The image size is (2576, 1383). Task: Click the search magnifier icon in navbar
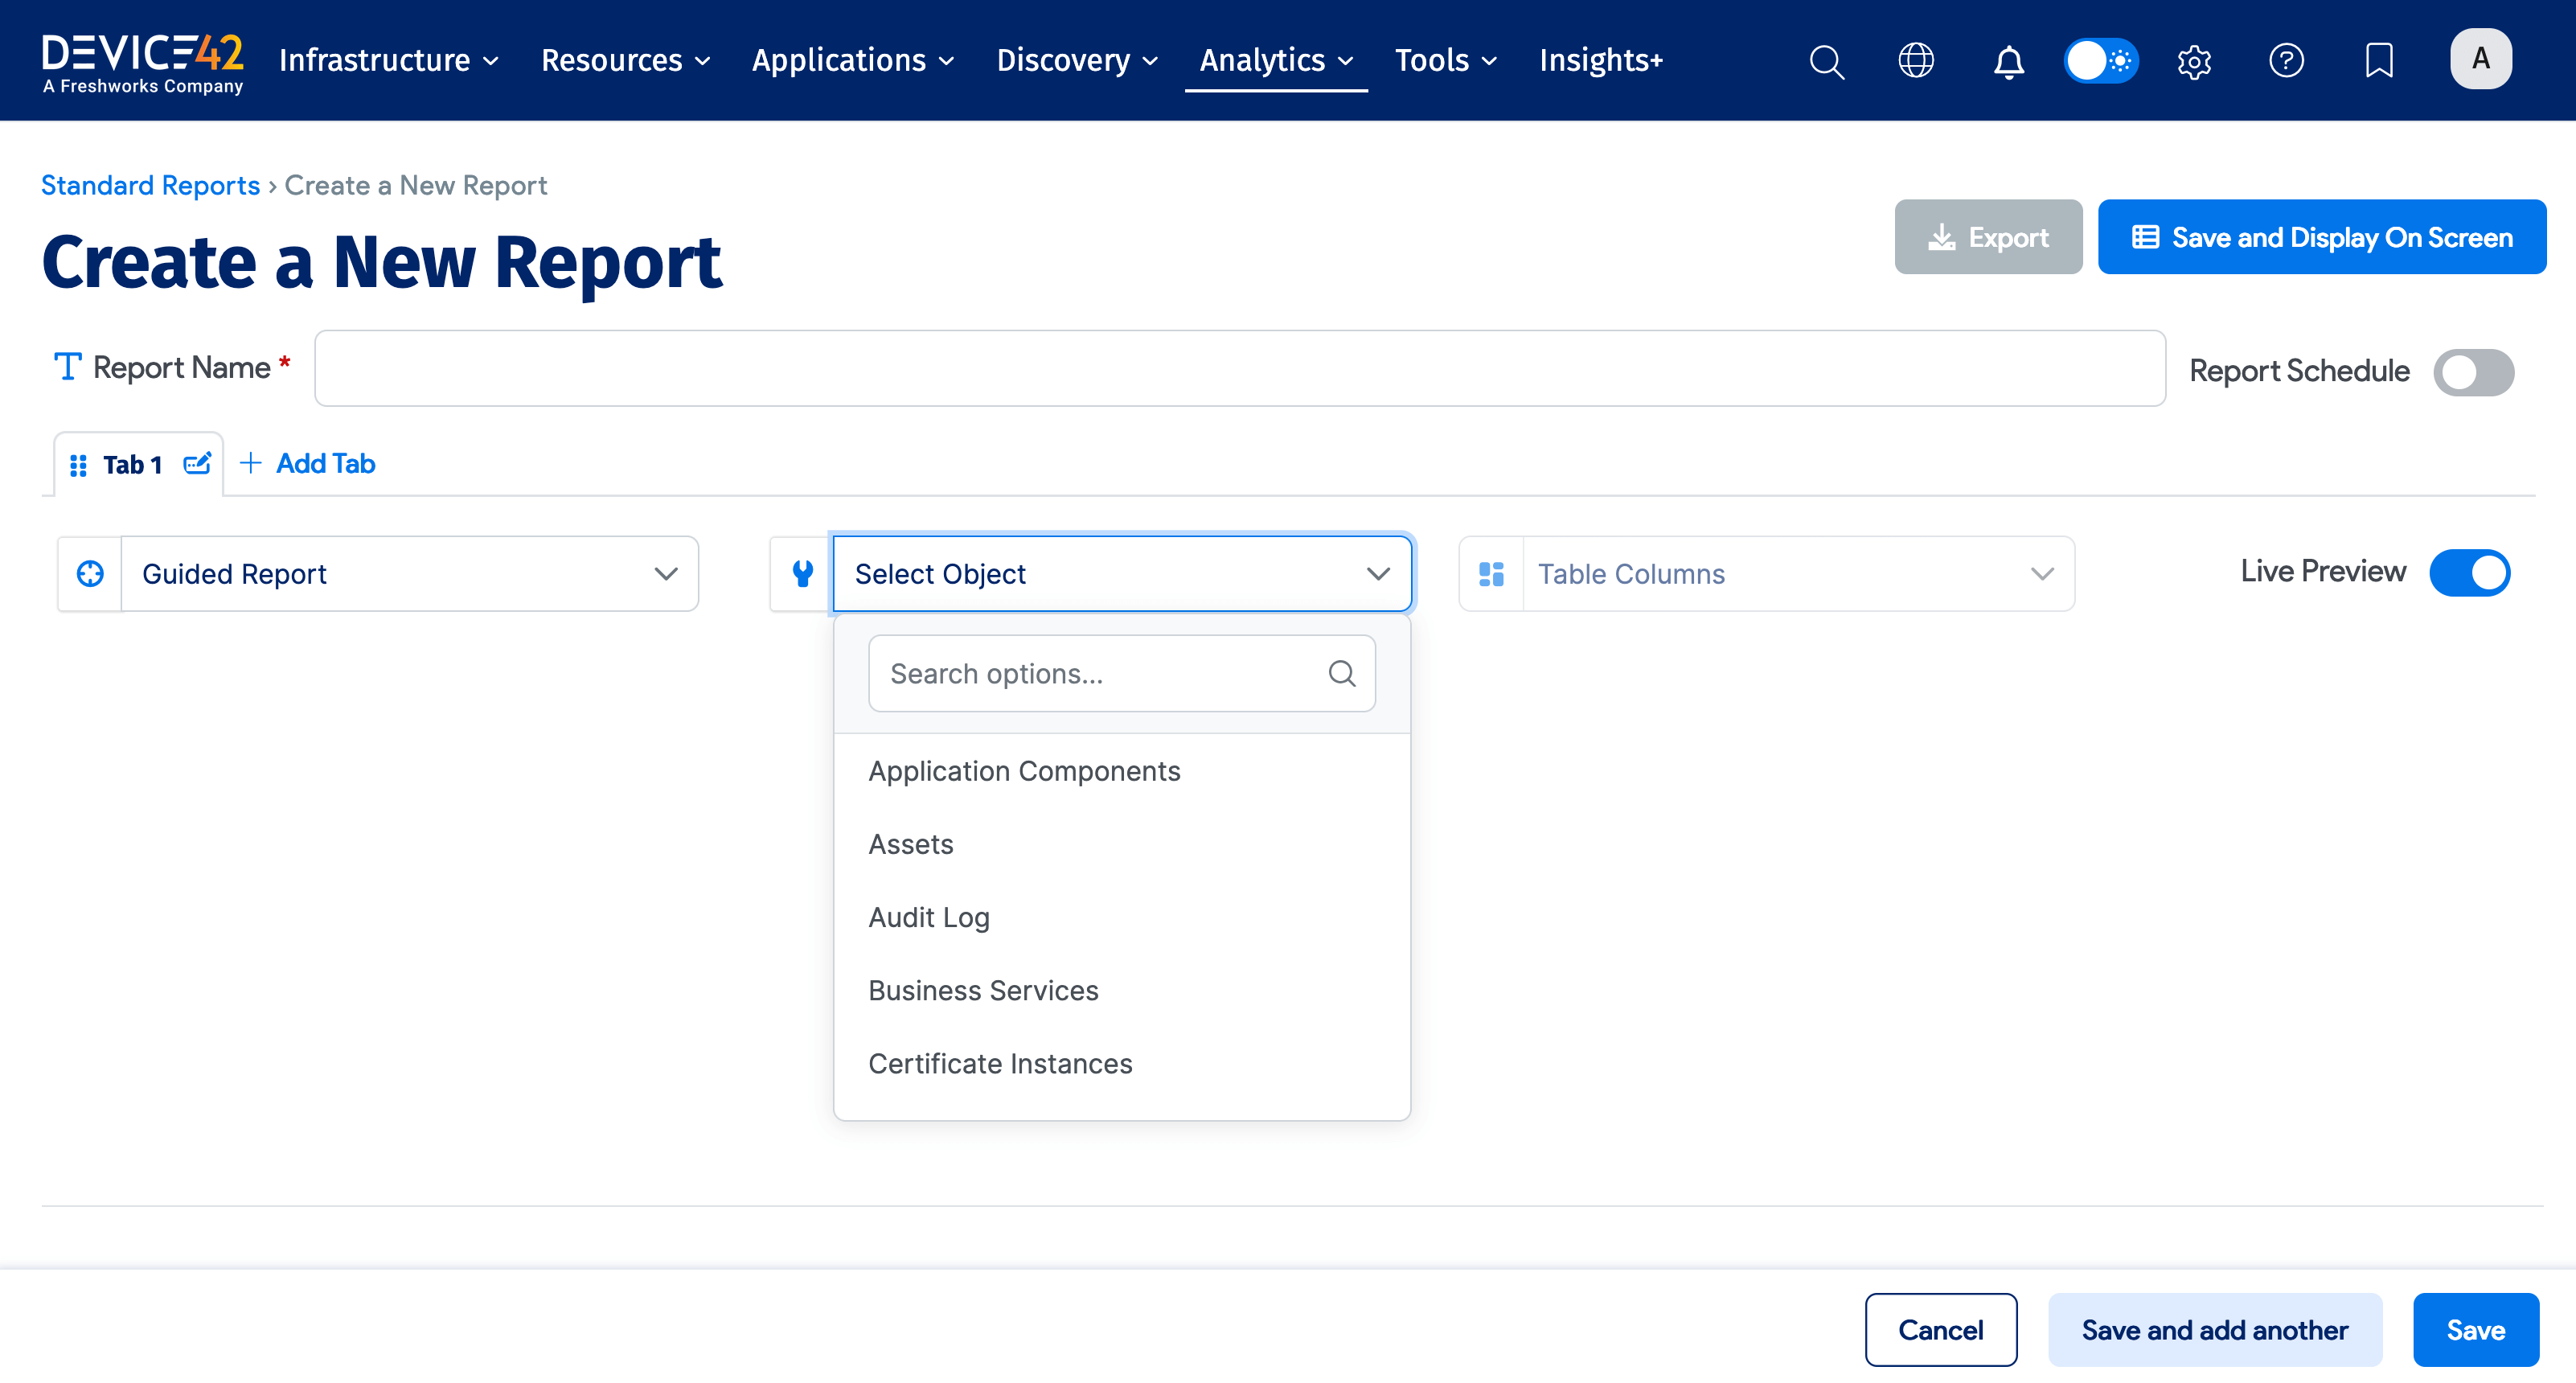point(1826,61)
